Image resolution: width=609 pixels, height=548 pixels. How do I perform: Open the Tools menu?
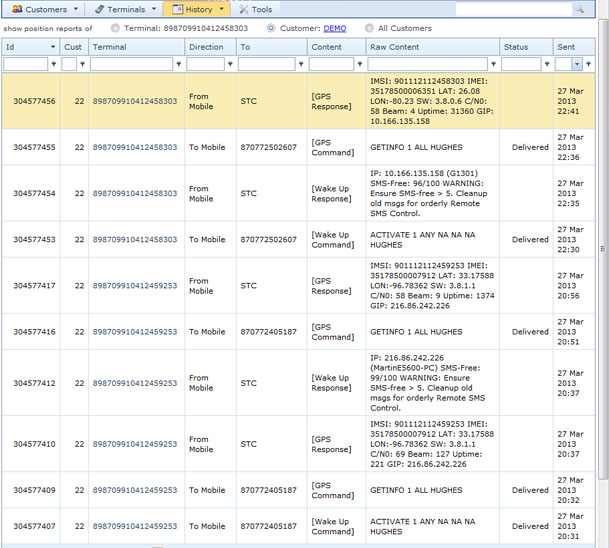point(256,9)
